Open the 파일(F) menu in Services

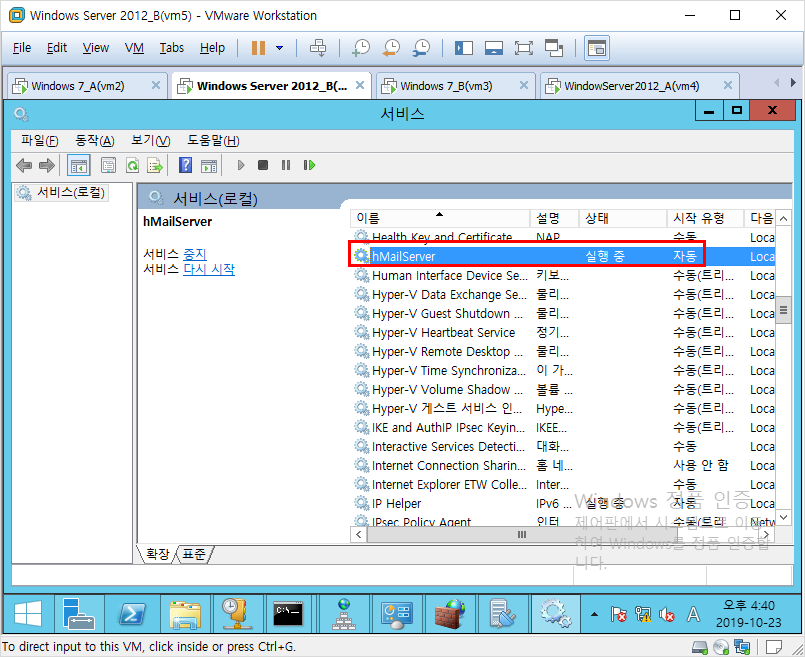tap(40, 141)
